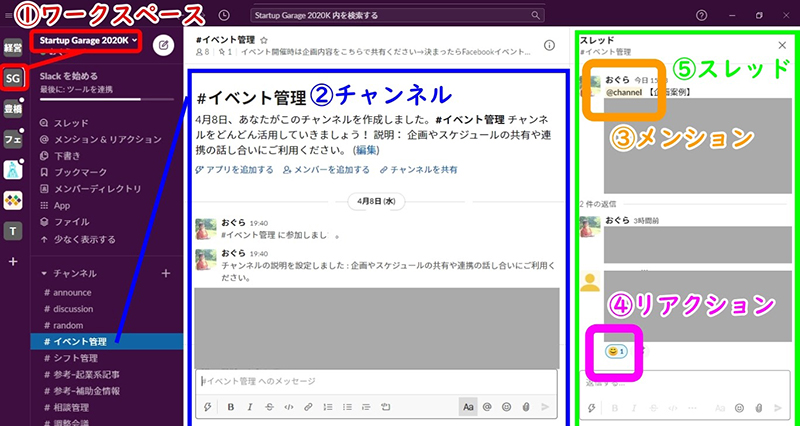Add a workspace with plus icon
The width and height of the screenshot is (800, 426).
coord(13,262)
